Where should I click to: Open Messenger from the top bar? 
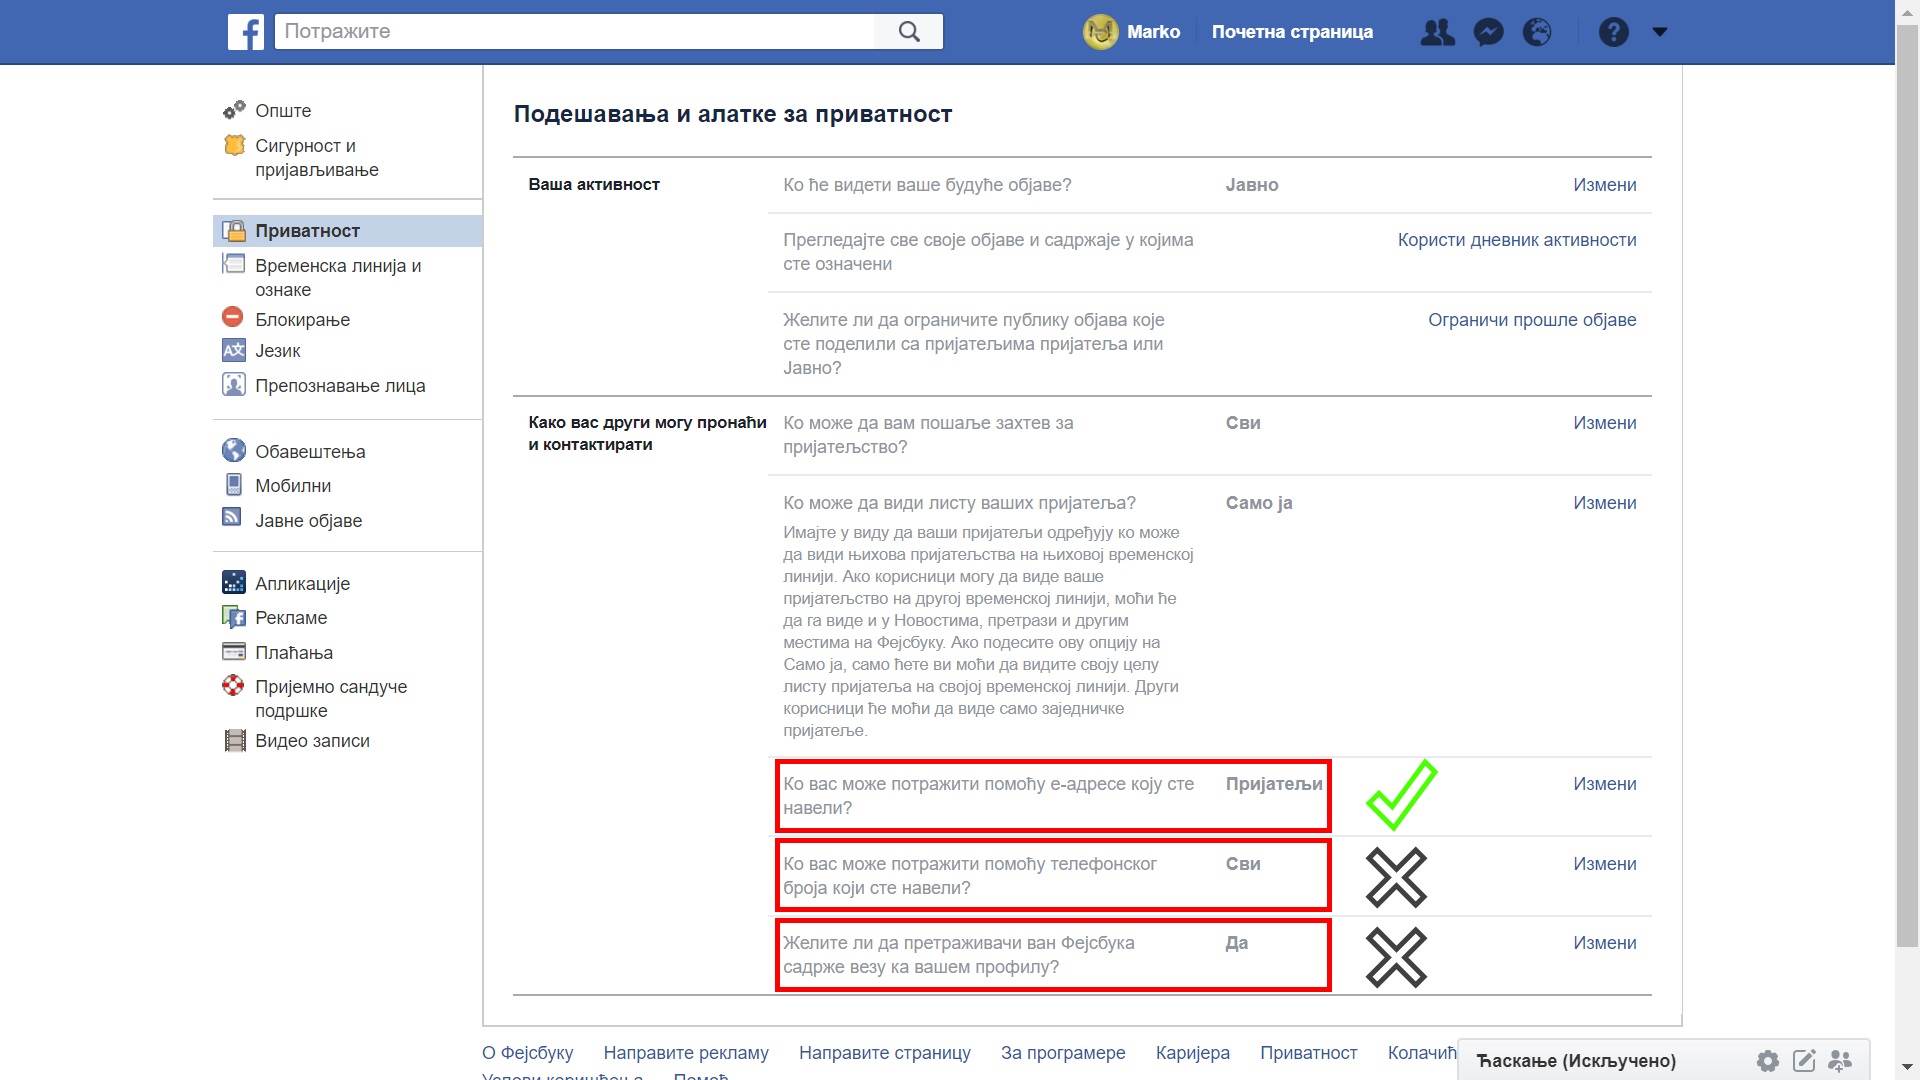pyautogui.click(x=1488, y=31)
